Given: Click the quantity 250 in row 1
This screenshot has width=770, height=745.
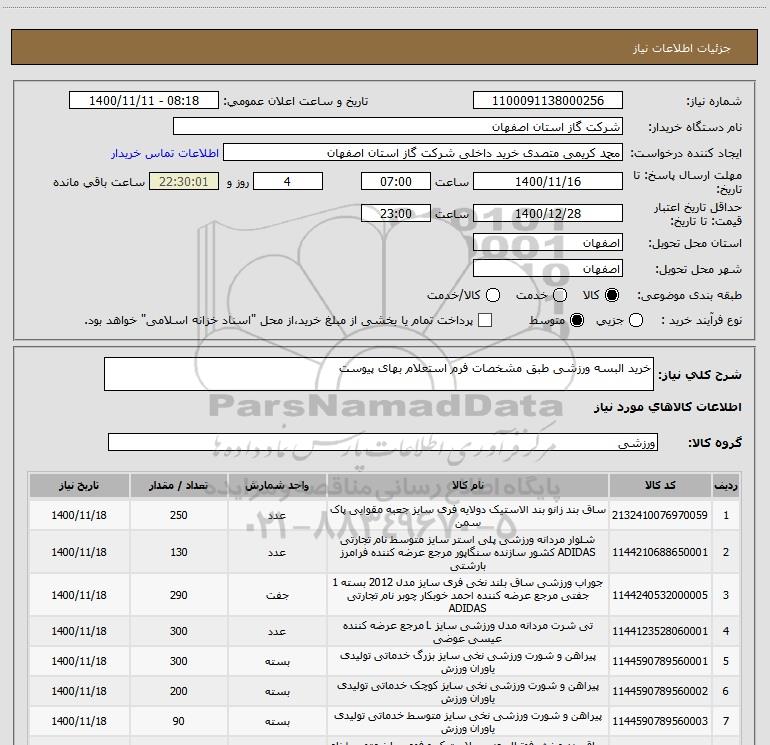Looking at the screenshot, I should pos(178,515).
